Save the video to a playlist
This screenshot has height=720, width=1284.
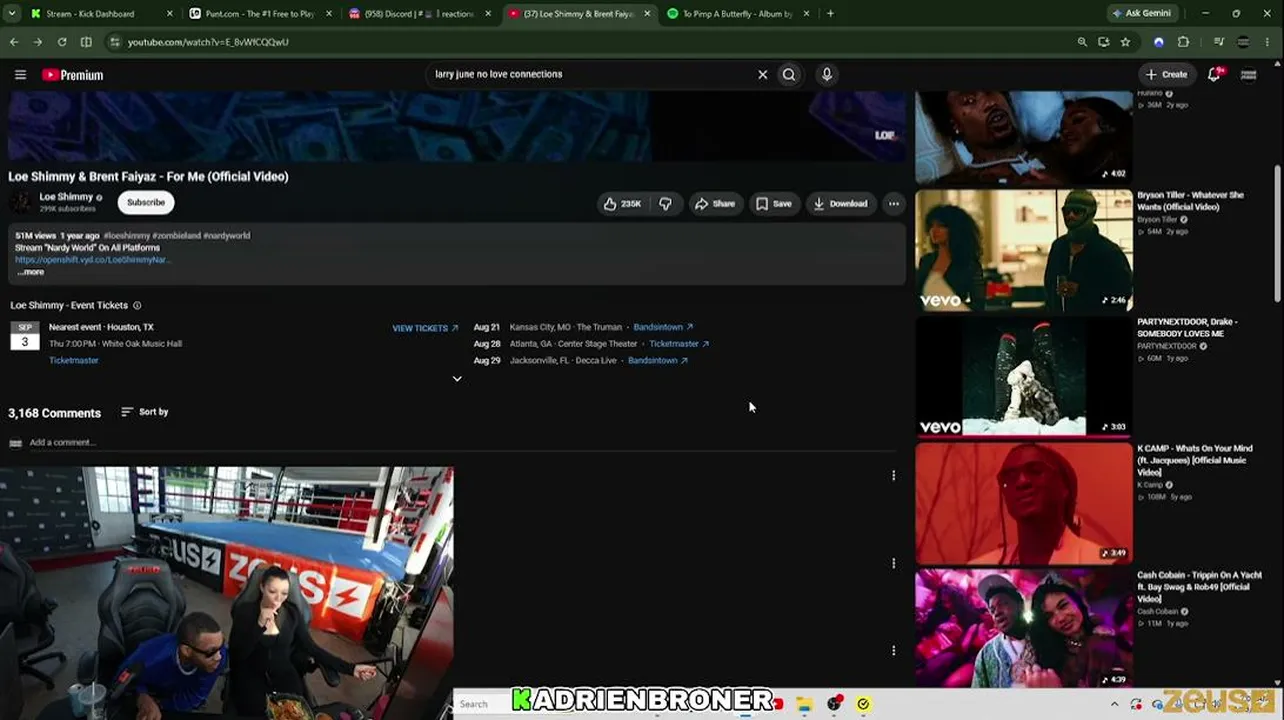tap(774, 204)
